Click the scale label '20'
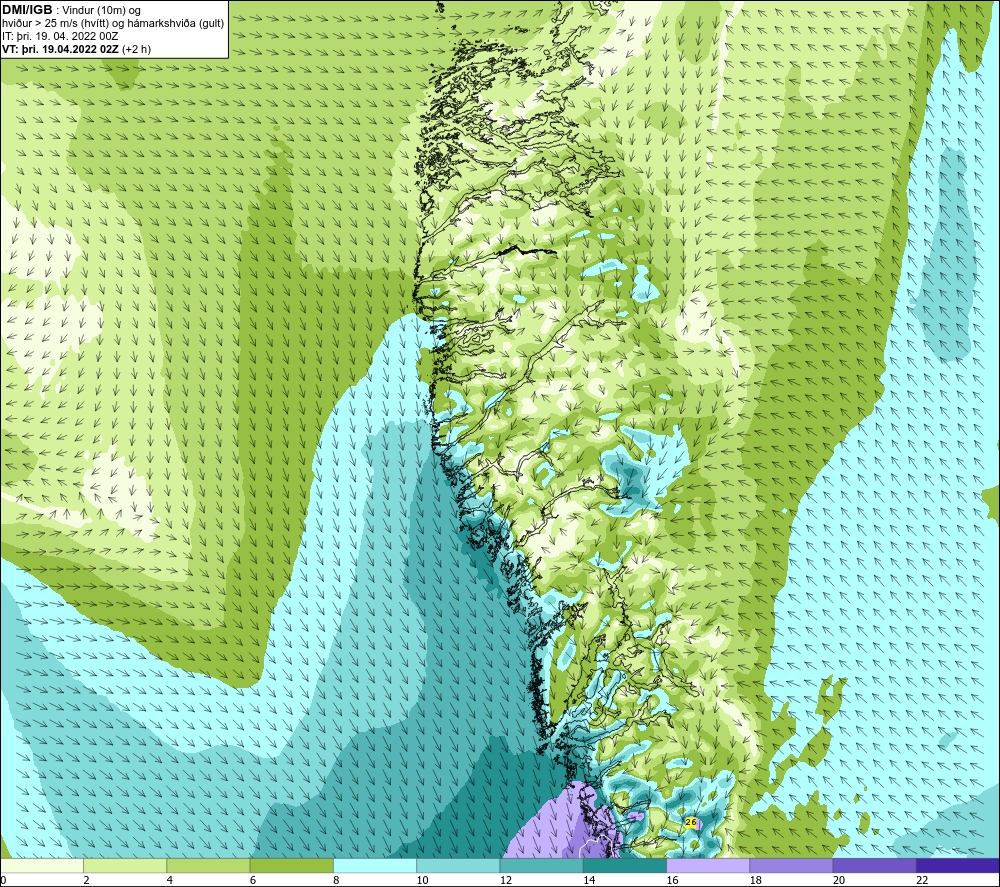 point(839,880)
